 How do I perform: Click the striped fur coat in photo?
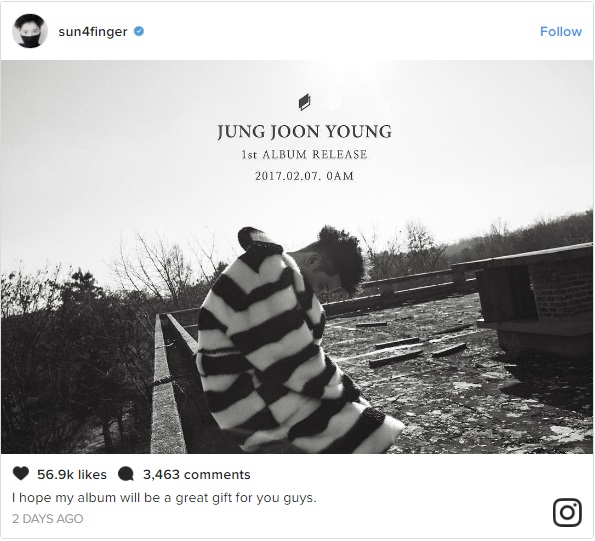288,349
